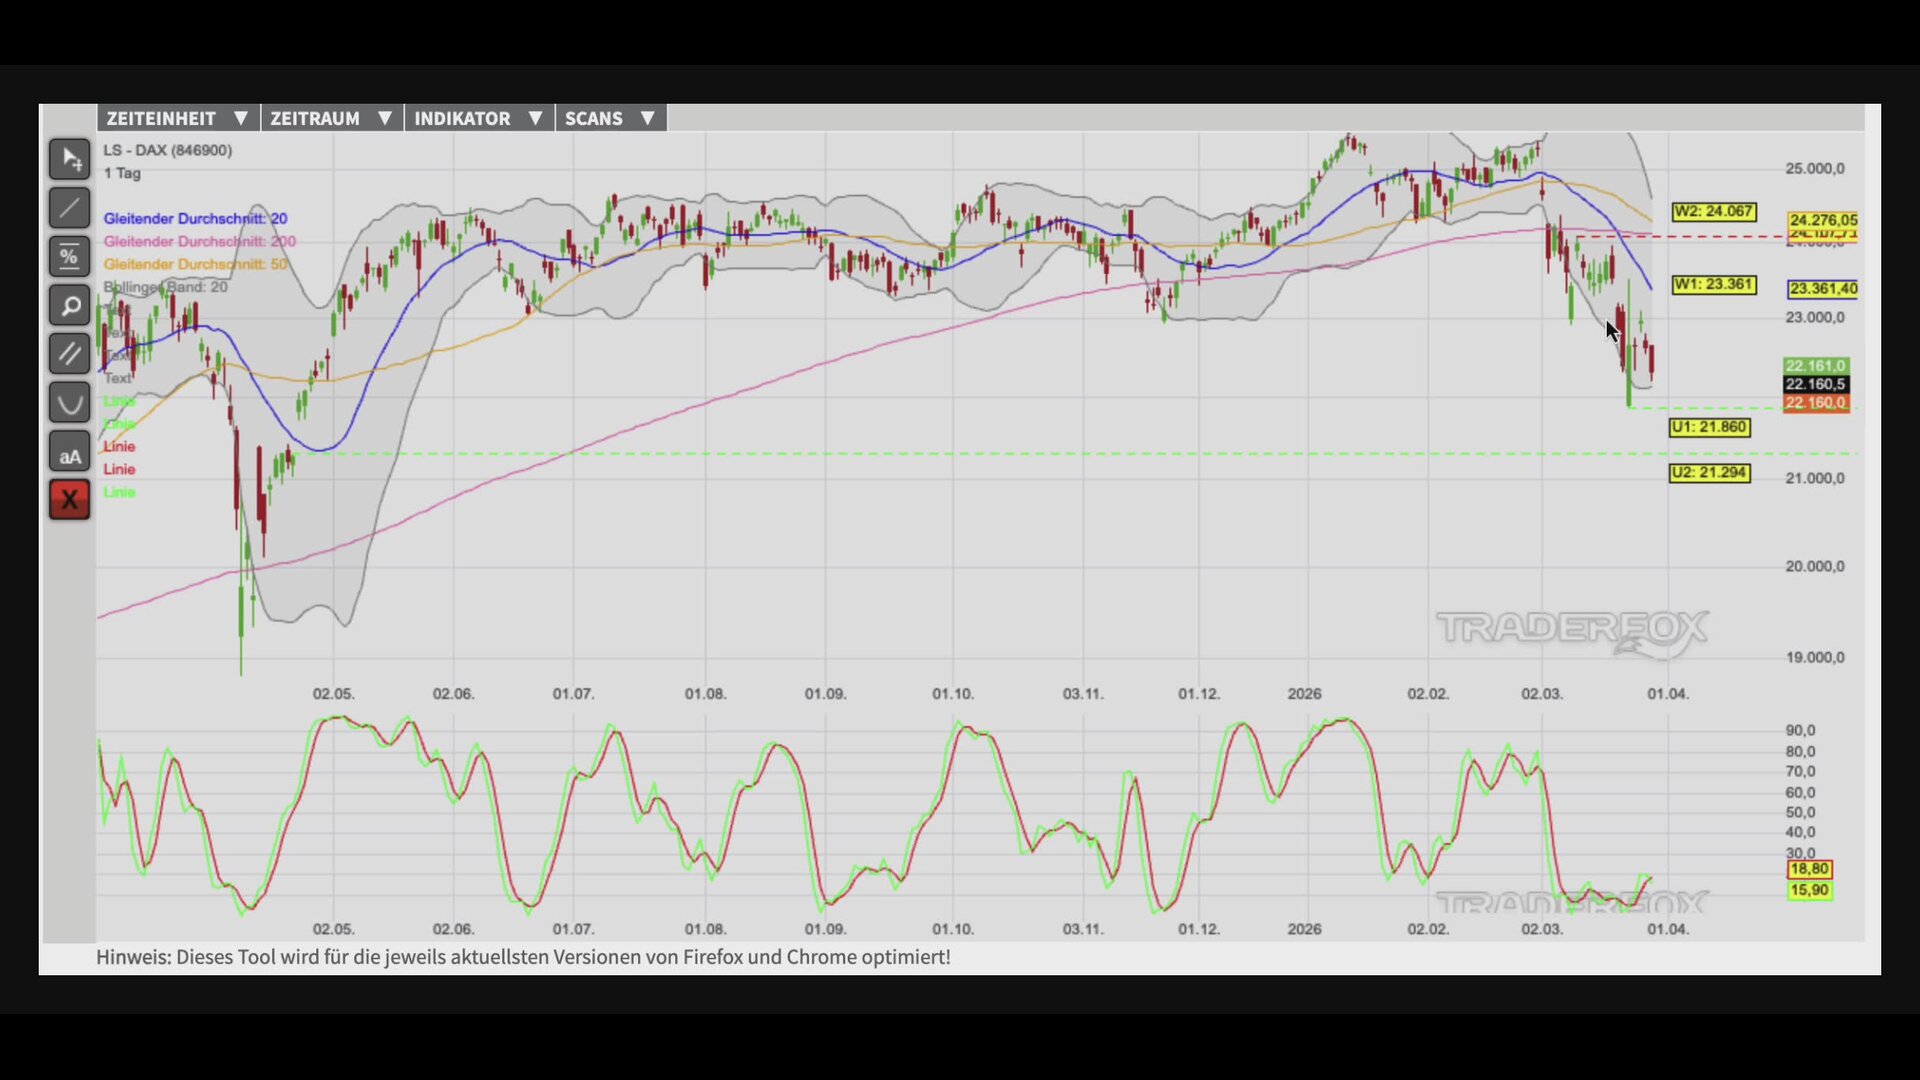Click the U2: 21.294 support label
This screenshot has width=1920, height=1080.
click(1709, 473)
